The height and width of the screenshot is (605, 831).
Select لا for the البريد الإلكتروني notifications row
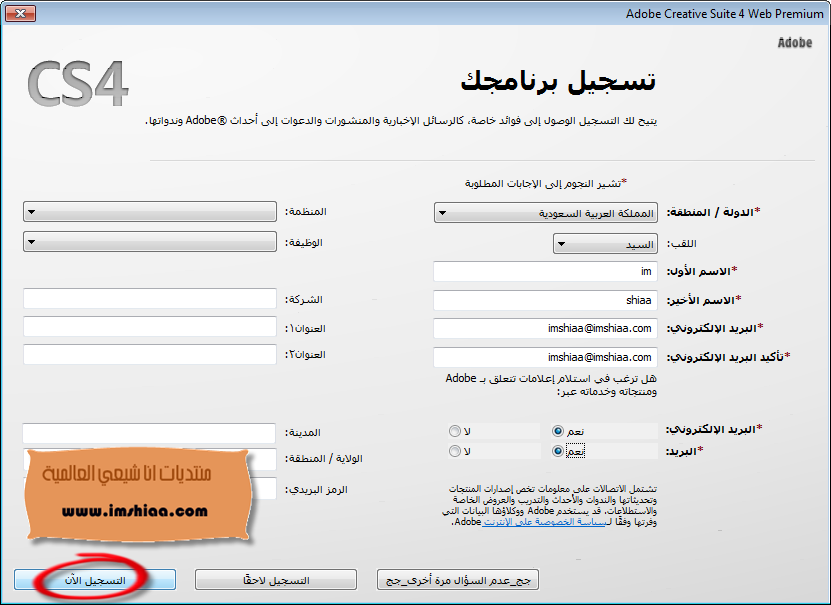click(x=455, y=431)
